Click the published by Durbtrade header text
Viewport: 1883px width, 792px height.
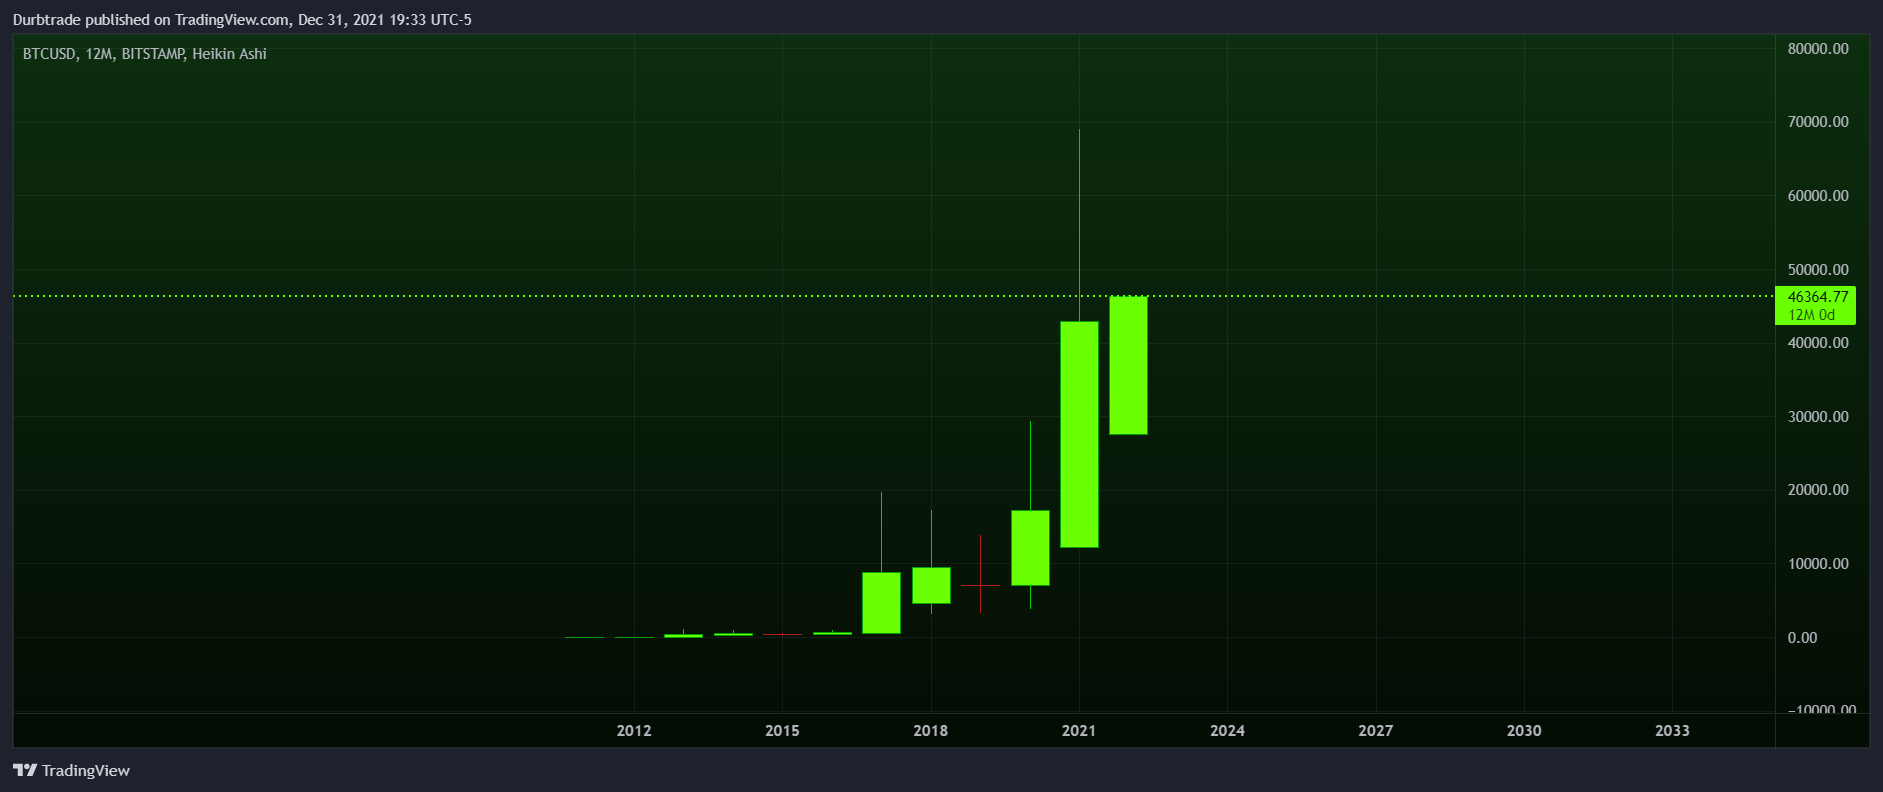(242, 20)
